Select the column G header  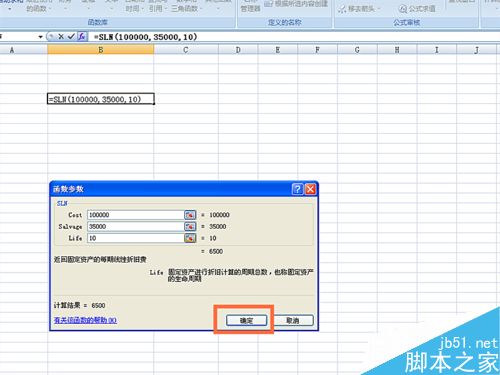point(357,50)
